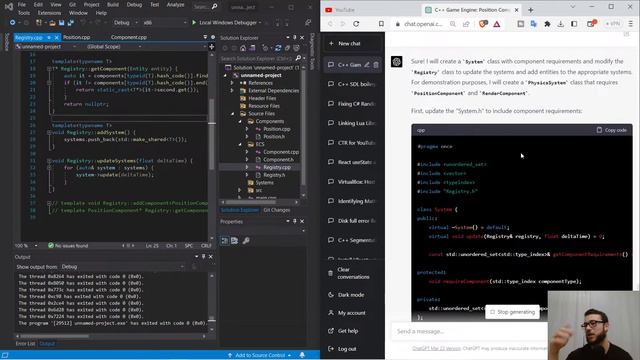640x360 pixels.
Task: Open the File menu in Visual Studio
Action: (x=22, y=4)
